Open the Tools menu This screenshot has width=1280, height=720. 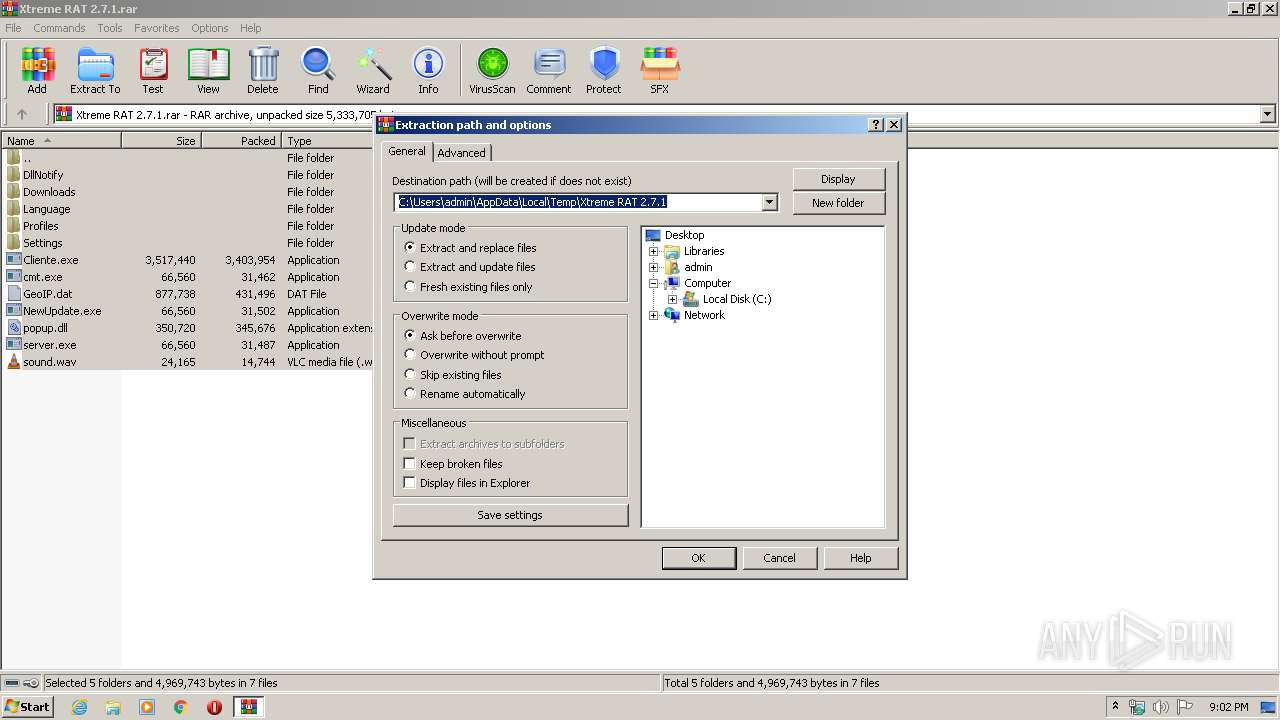pyautogui.click(x=110, y=28)
